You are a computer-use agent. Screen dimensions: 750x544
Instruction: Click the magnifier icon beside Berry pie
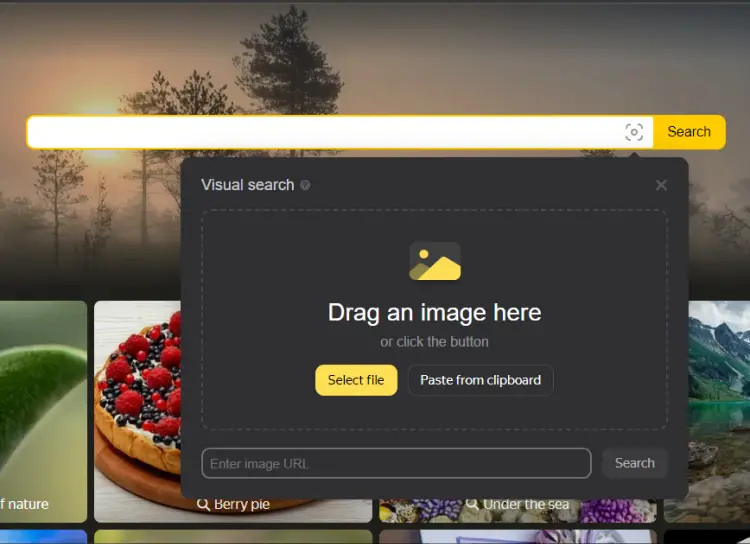[203, 504]
